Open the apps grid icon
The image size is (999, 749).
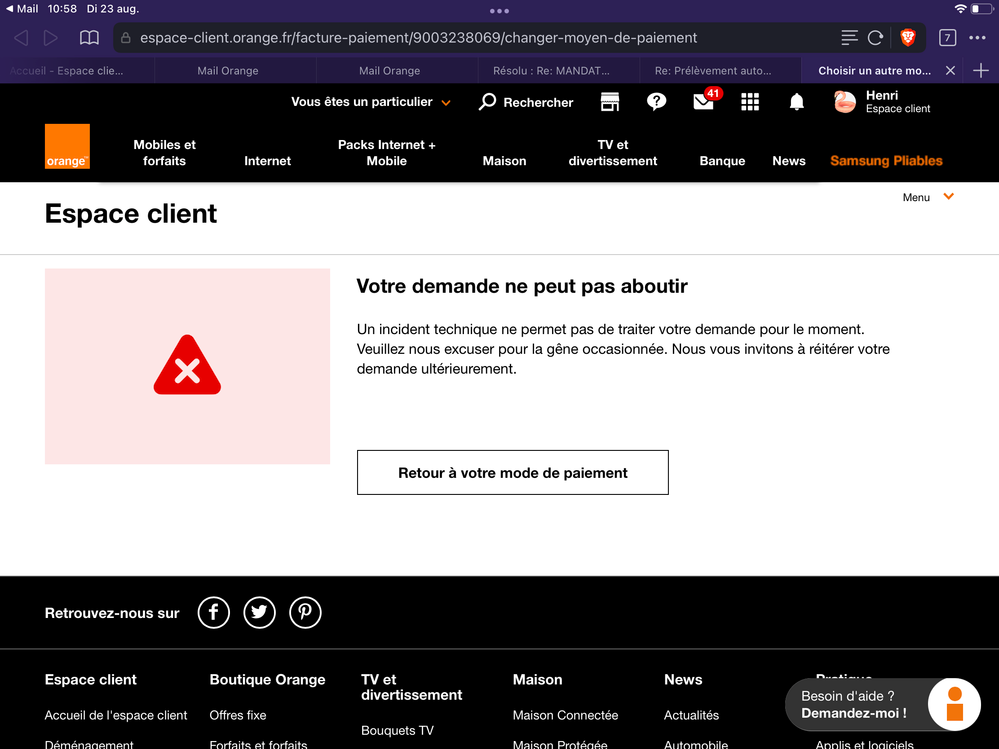[x=750, y=102]
